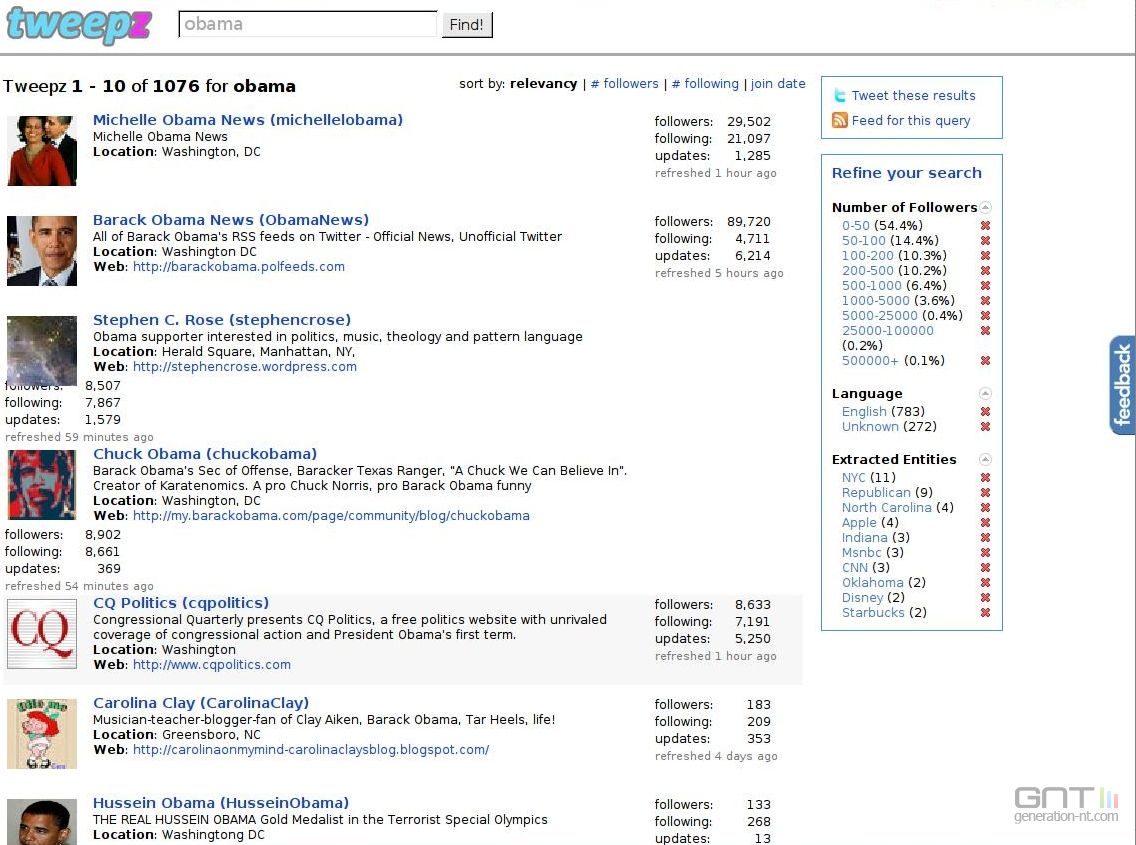The width and height of the screenshot is (1136, 845).
Task: Visit Carolina Clay's blogspot web link
Action: (x=312, y=749)
